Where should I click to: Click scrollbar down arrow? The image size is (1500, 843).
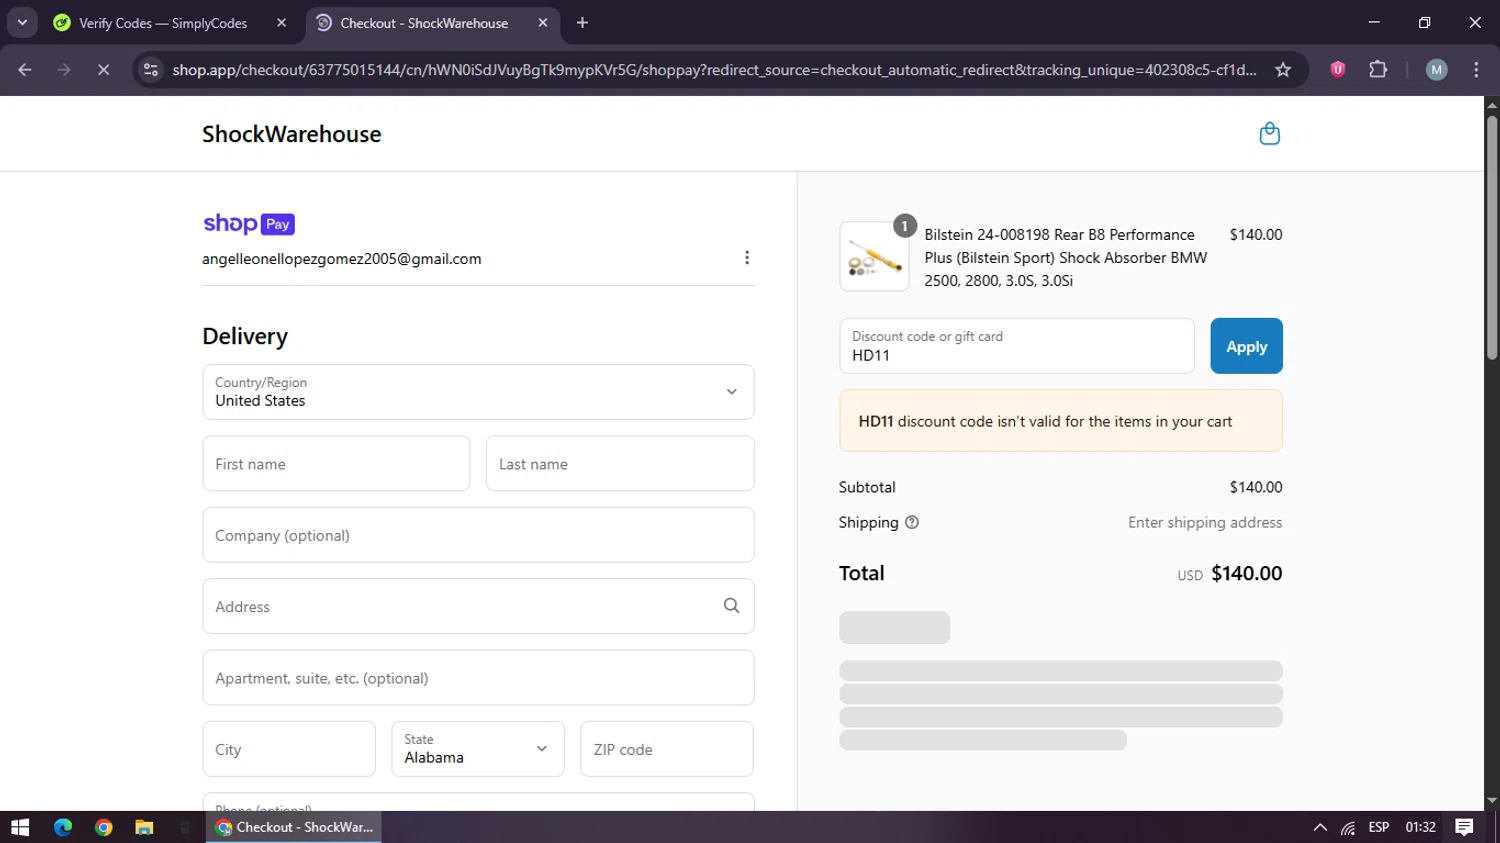1492,801
